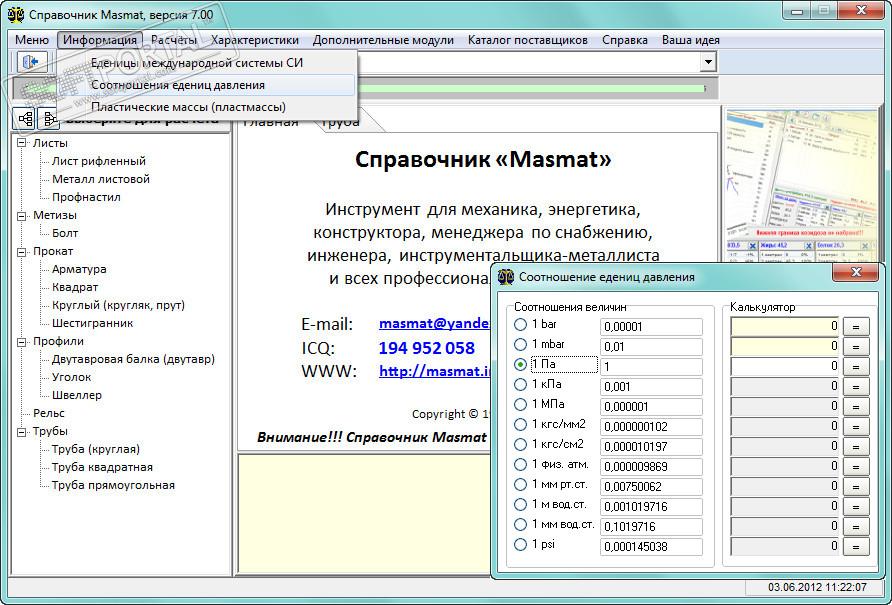The height and width of the screenshot is (605, 892).
Task: Select Труба квадратная in the tree
Action: [x=102, y=467]
